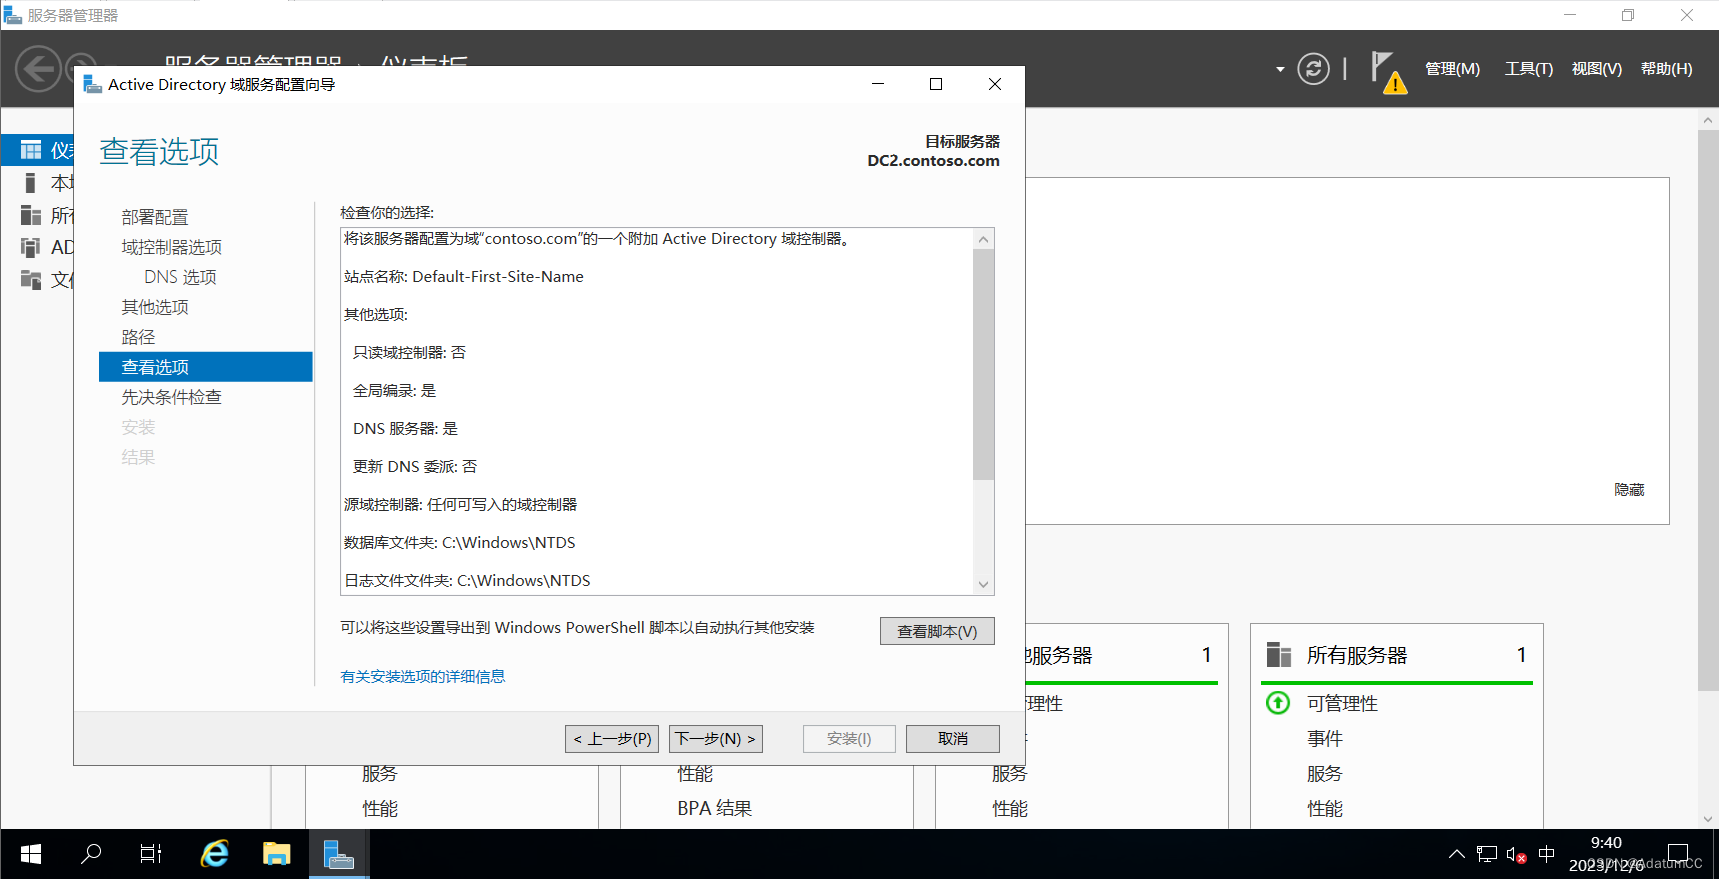Screen dimensions: 1719x879
Task: Select the AD DS icon in sidebar
Action: point(31,247)
